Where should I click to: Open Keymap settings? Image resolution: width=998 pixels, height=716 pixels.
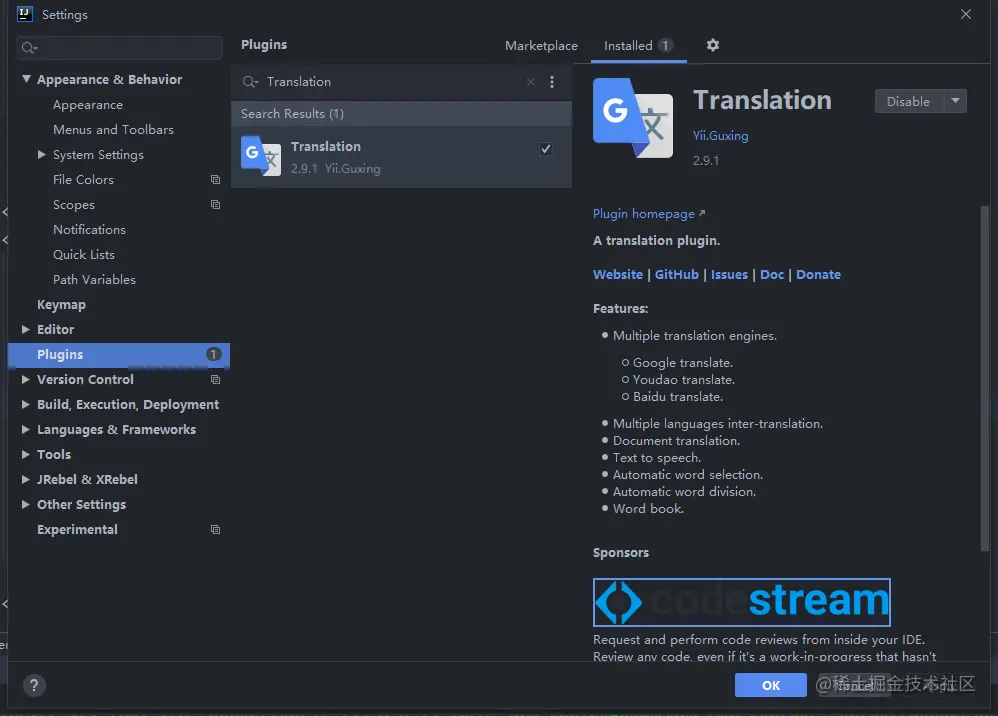(61, 304)
